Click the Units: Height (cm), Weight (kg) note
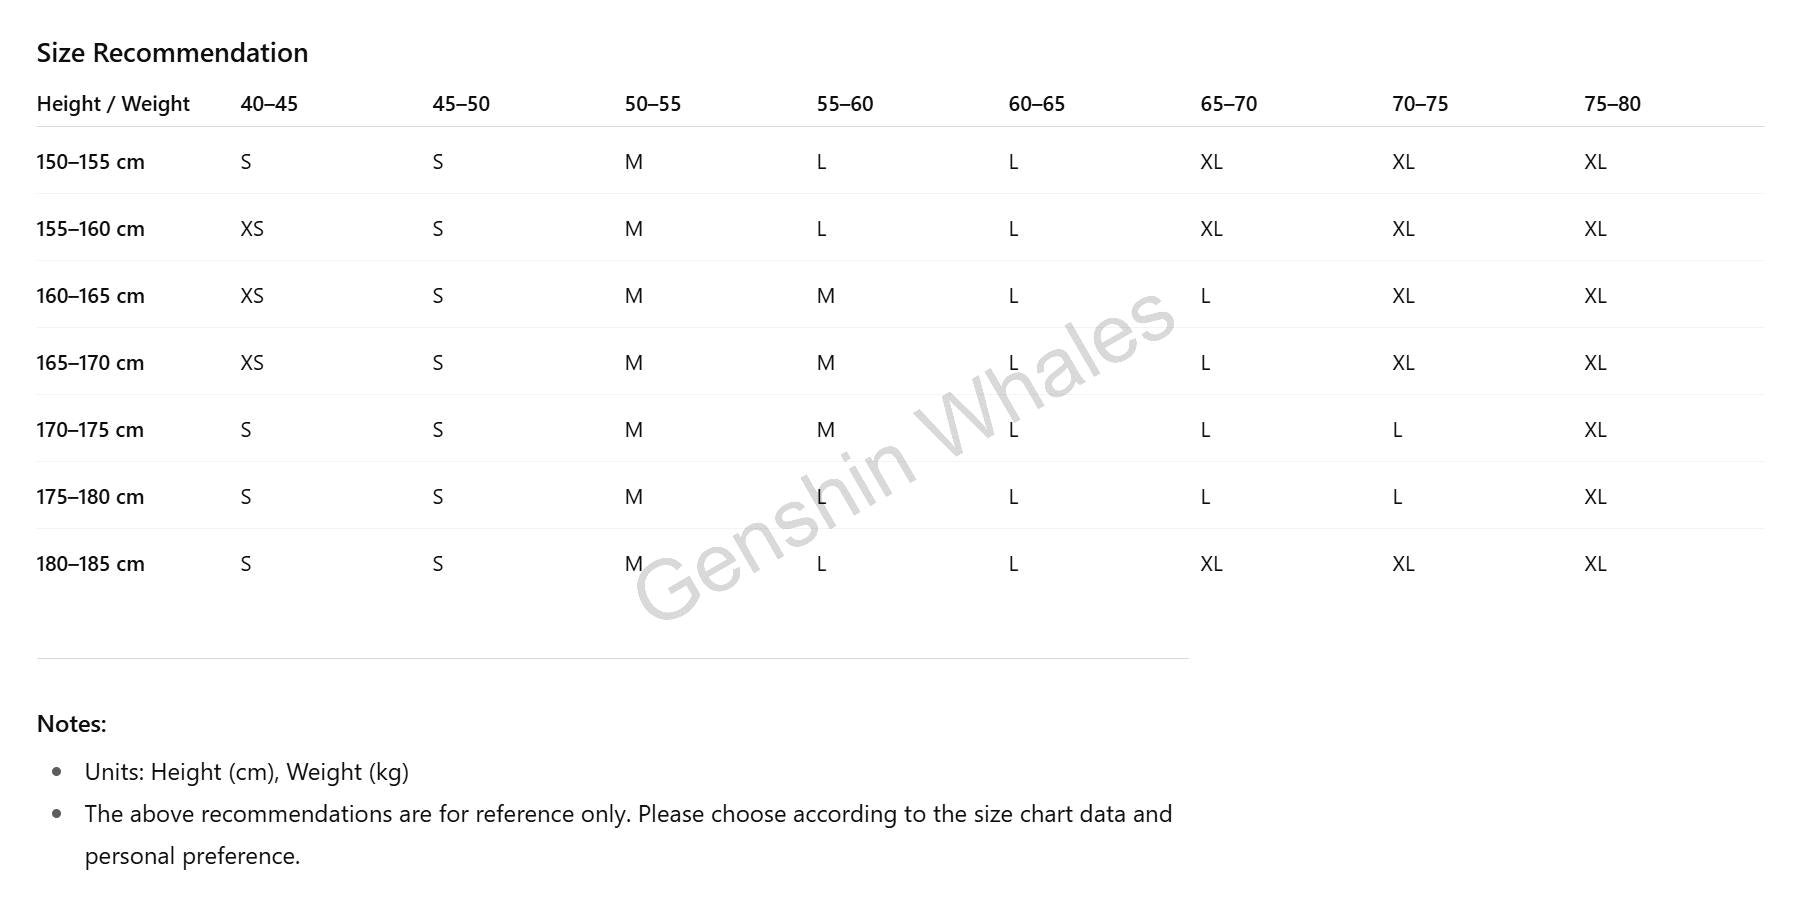Image resolution: width=1804 pixels, height=906 pixels. pyautogui.click(x=247, y=772)
